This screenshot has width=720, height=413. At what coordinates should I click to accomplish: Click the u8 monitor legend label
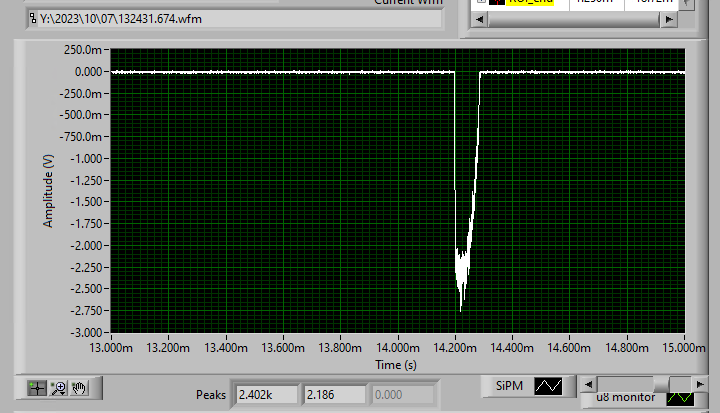pyautogui.click(x=625, y=397)
